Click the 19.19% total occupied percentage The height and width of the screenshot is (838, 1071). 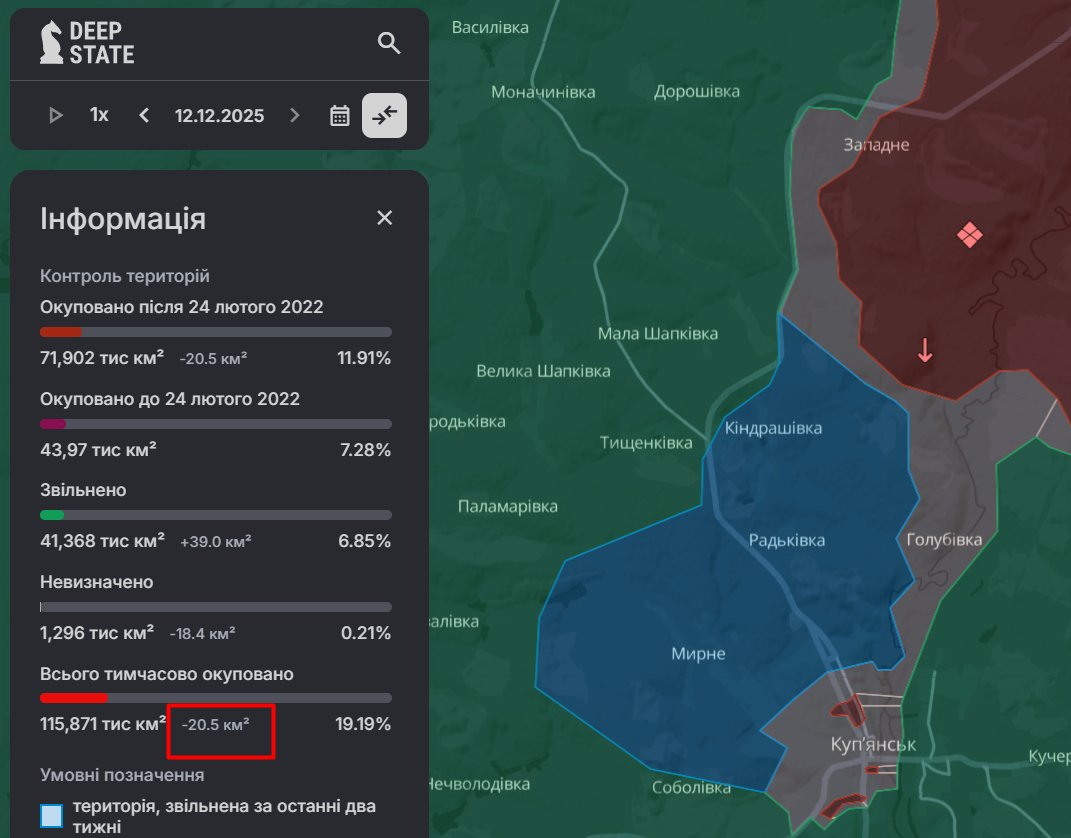pos(363,724)
